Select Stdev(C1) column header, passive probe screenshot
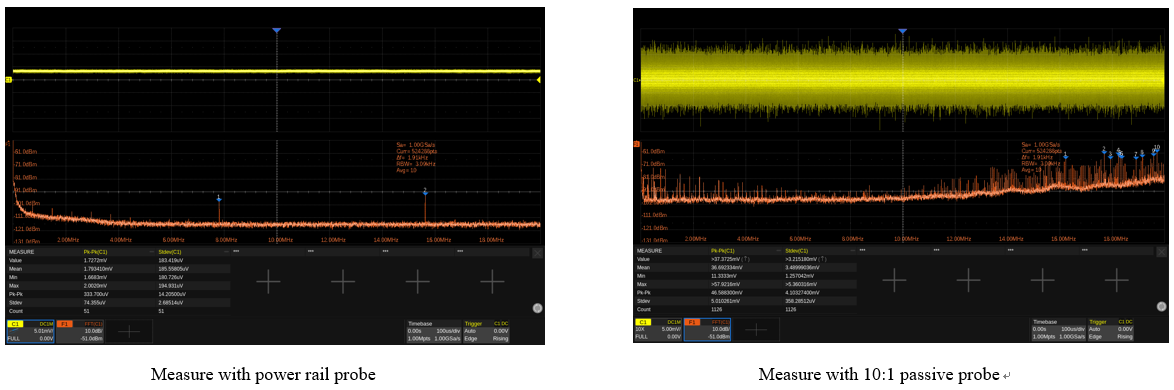 [798, 251]
